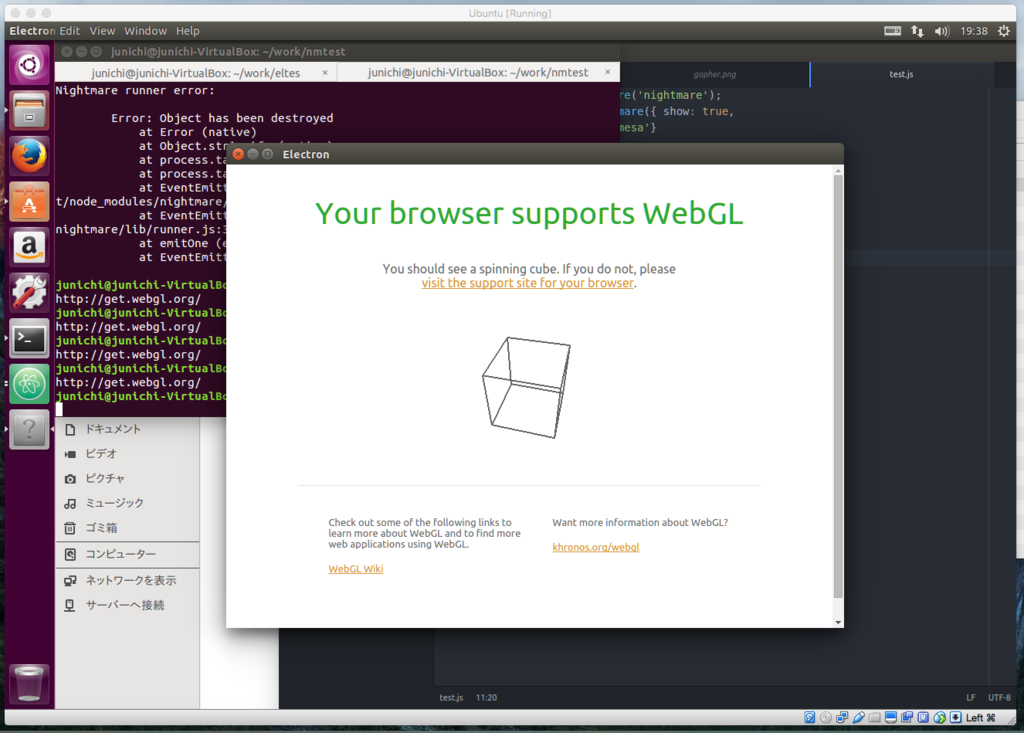
Task: Open System Settings wrench-and-gear icon
Action: pos(29,293)
